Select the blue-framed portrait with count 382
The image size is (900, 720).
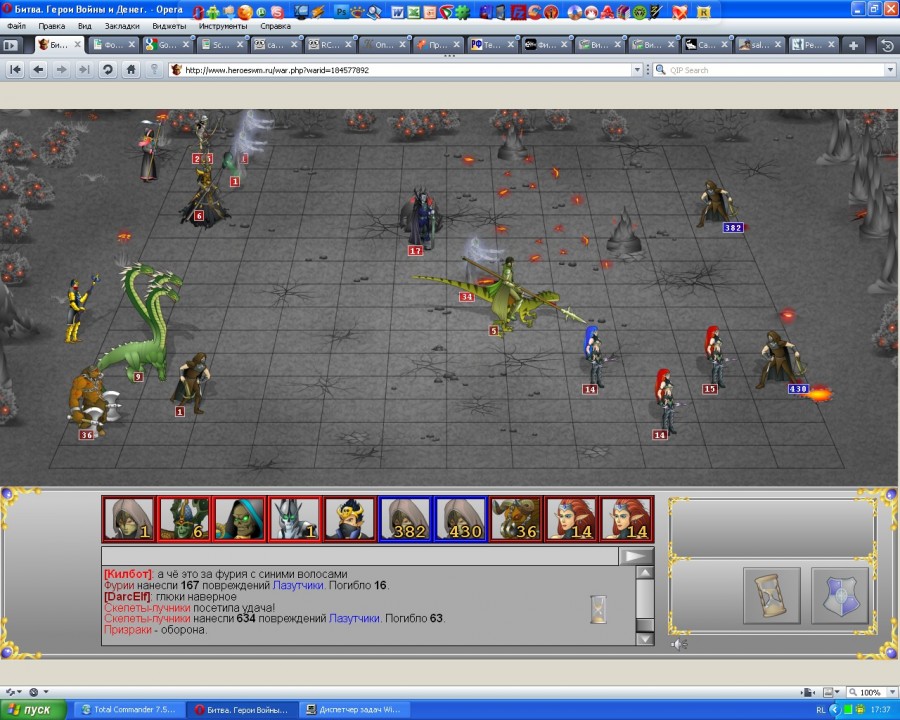(x=405, y=519)
